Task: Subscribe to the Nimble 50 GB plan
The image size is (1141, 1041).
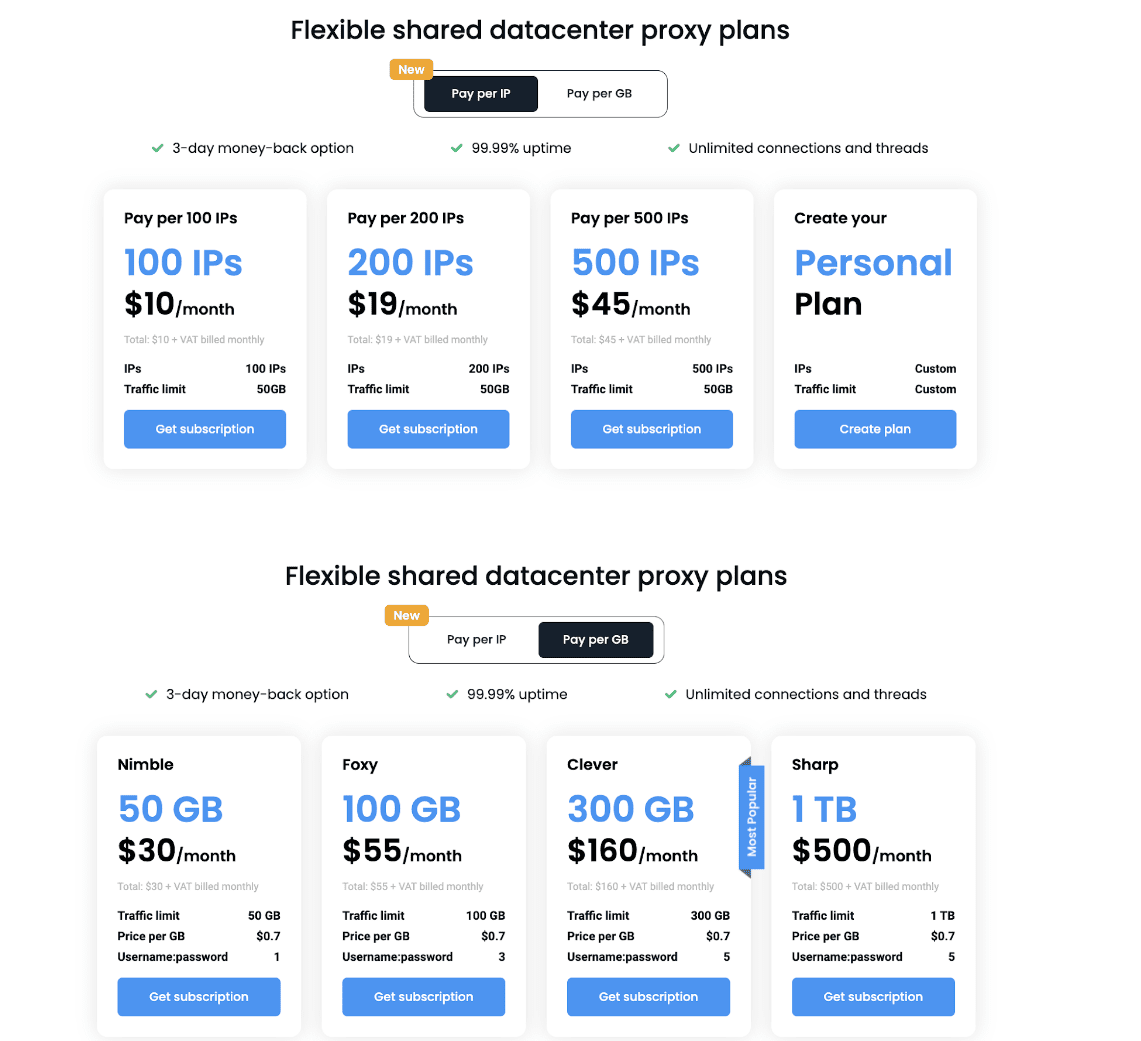Action: tap(199, 997)
